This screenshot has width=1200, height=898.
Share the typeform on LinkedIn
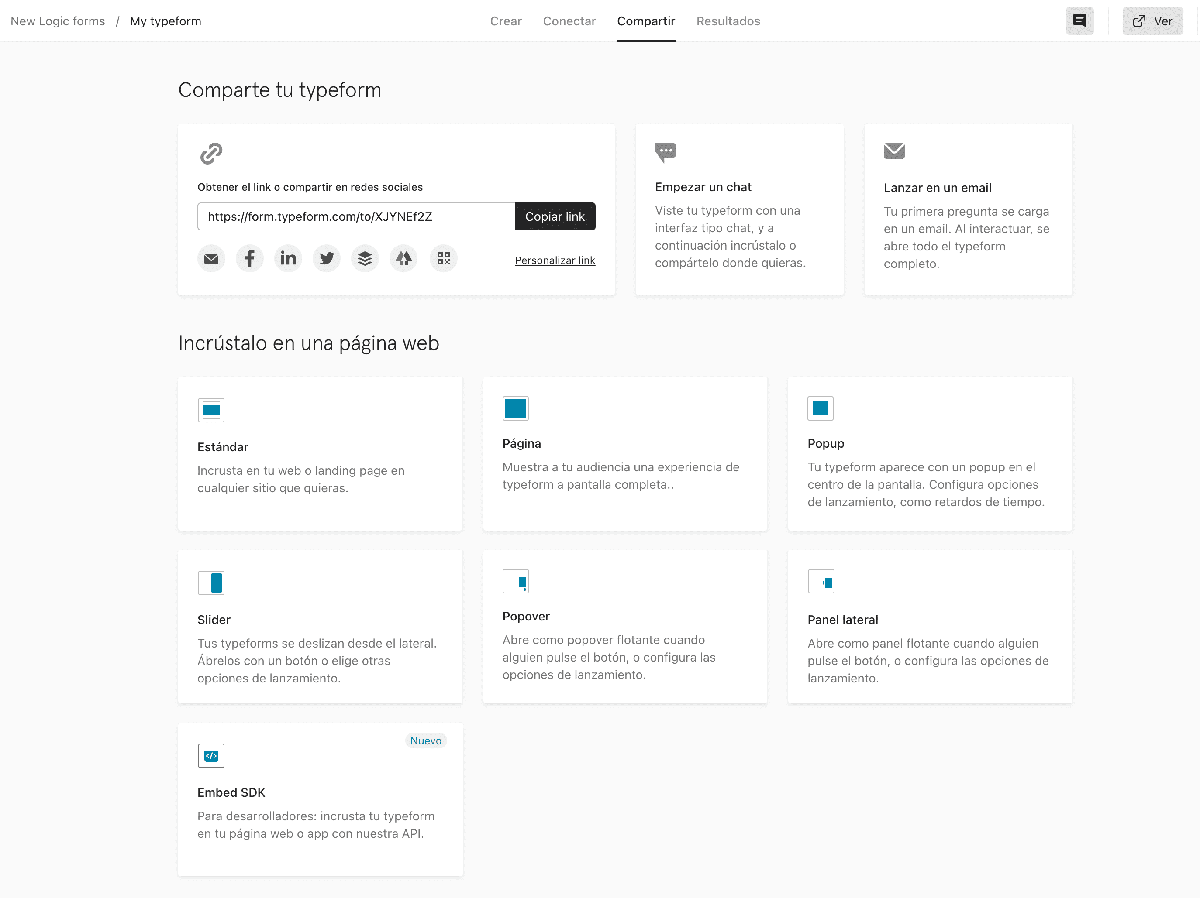(x=288, y=258)
